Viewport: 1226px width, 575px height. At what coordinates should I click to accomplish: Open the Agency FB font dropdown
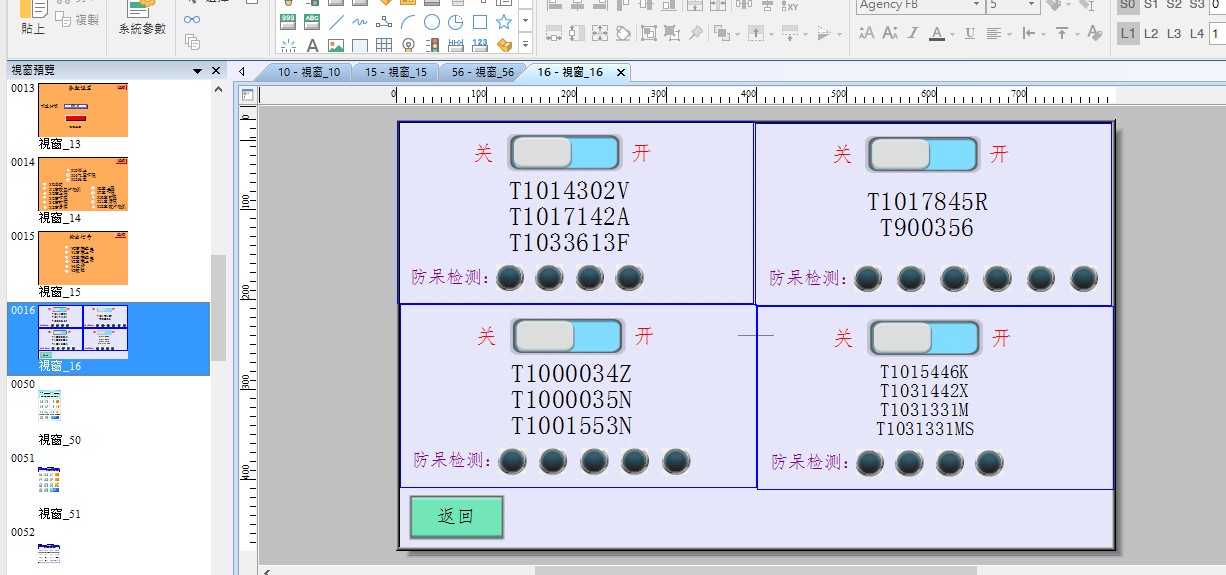tap(976, 6)
